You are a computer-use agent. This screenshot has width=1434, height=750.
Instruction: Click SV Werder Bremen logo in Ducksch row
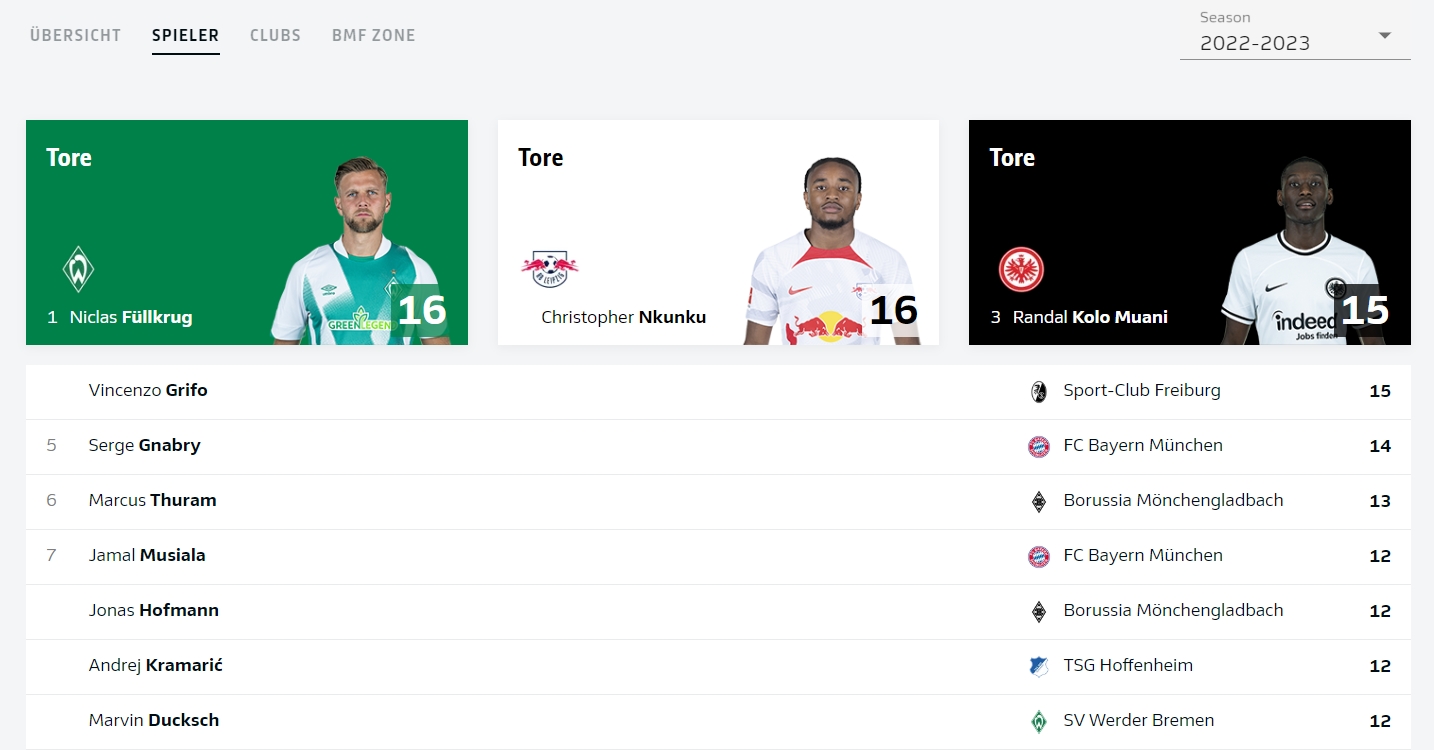click(1039, 721)
